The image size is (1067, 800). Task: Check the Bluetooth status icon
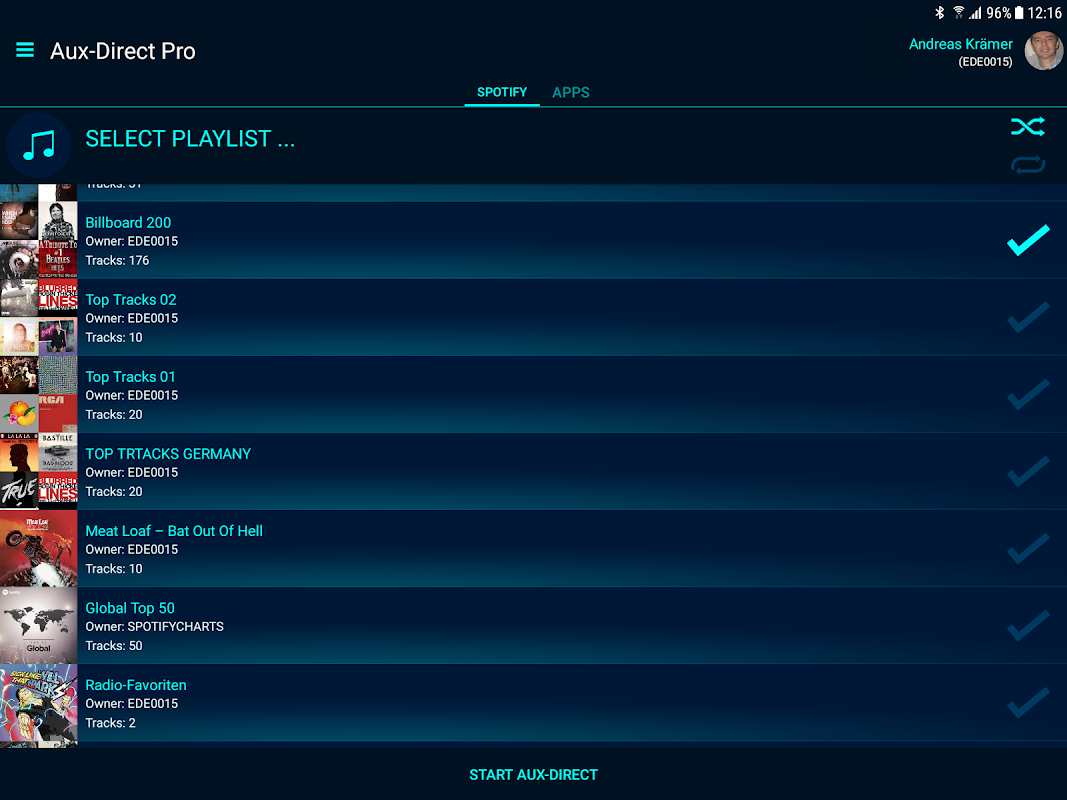click(x=940, y=12)
